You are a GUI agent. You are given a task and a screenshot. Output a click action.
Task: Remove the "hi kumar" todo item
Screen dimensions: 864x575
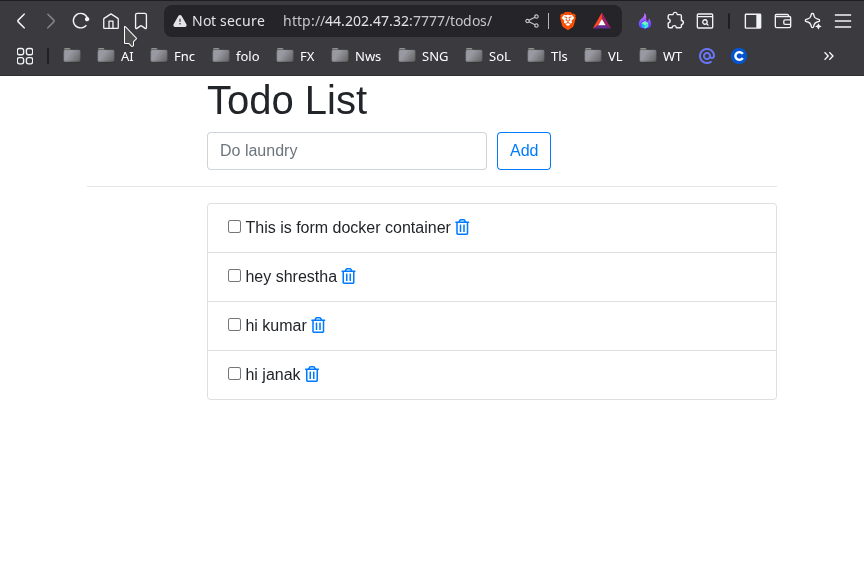click(x=318, y=325)
